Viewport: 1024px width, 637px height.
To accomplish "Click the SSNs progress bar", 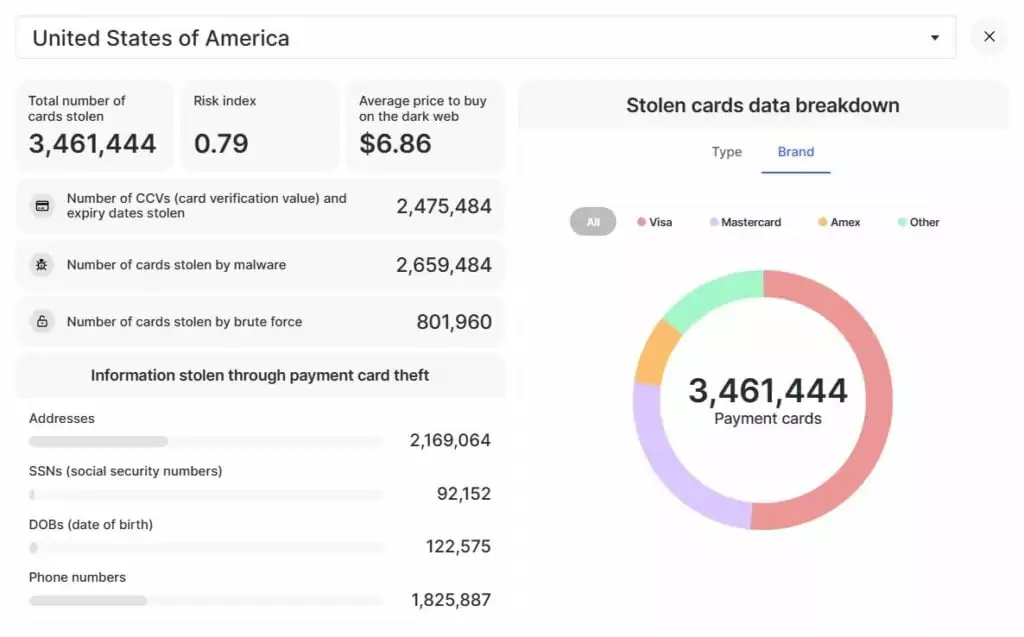I will click(x=206, y=495).
